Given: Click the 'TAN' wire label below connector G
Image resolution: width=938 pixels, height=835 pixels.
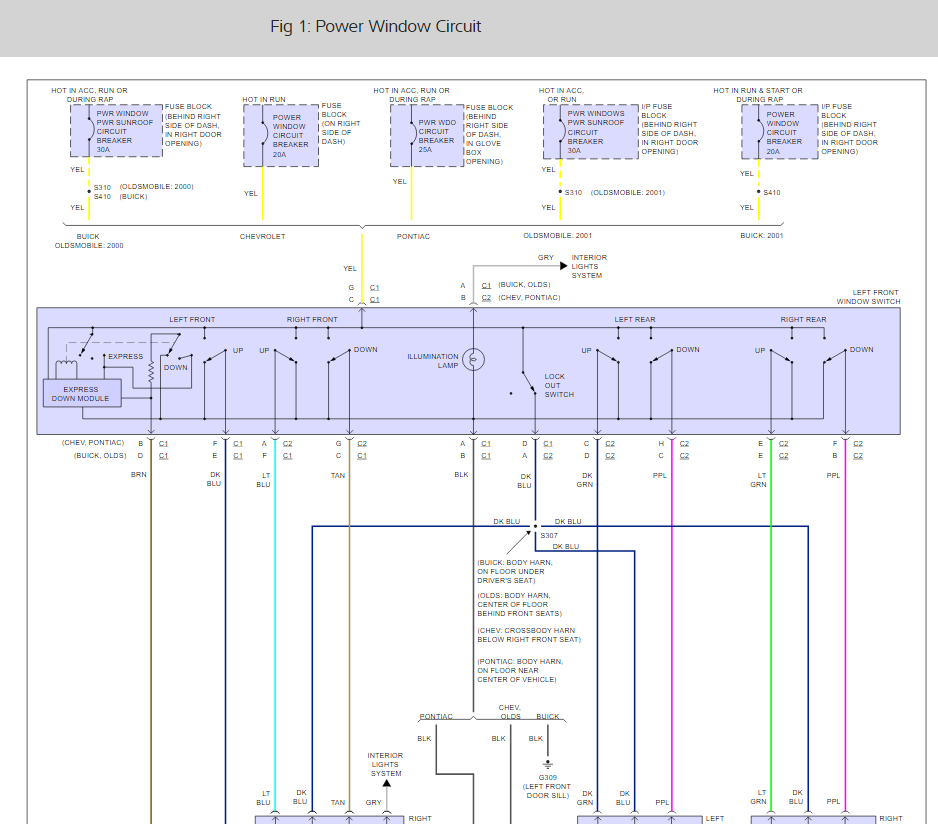Looking at the screenshot, I should click(x=338, y=476).
